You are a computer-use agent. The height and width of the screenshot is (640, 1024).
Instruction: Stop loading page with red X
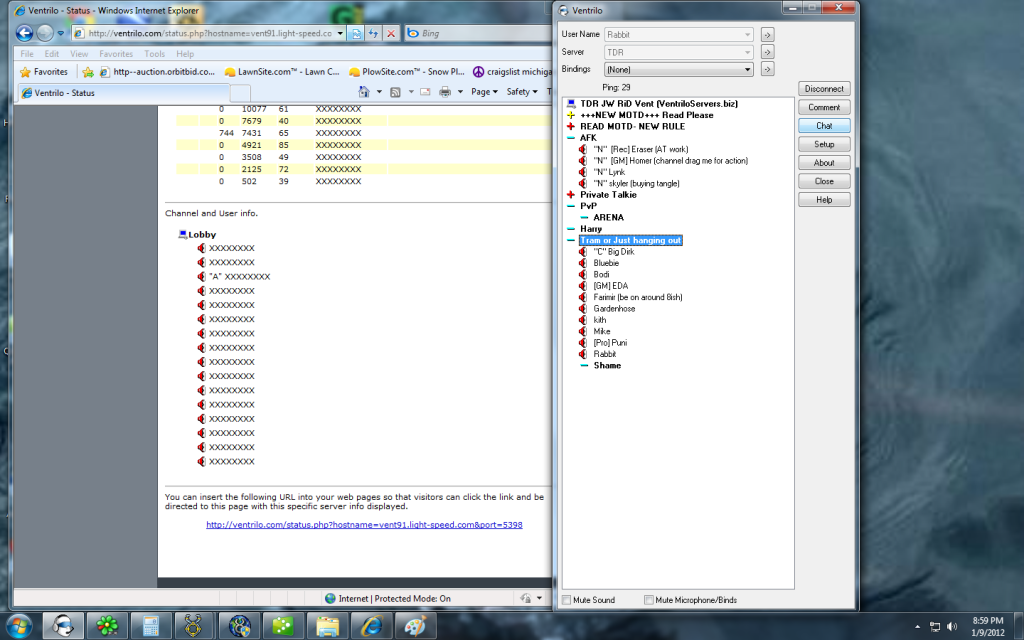391,33
